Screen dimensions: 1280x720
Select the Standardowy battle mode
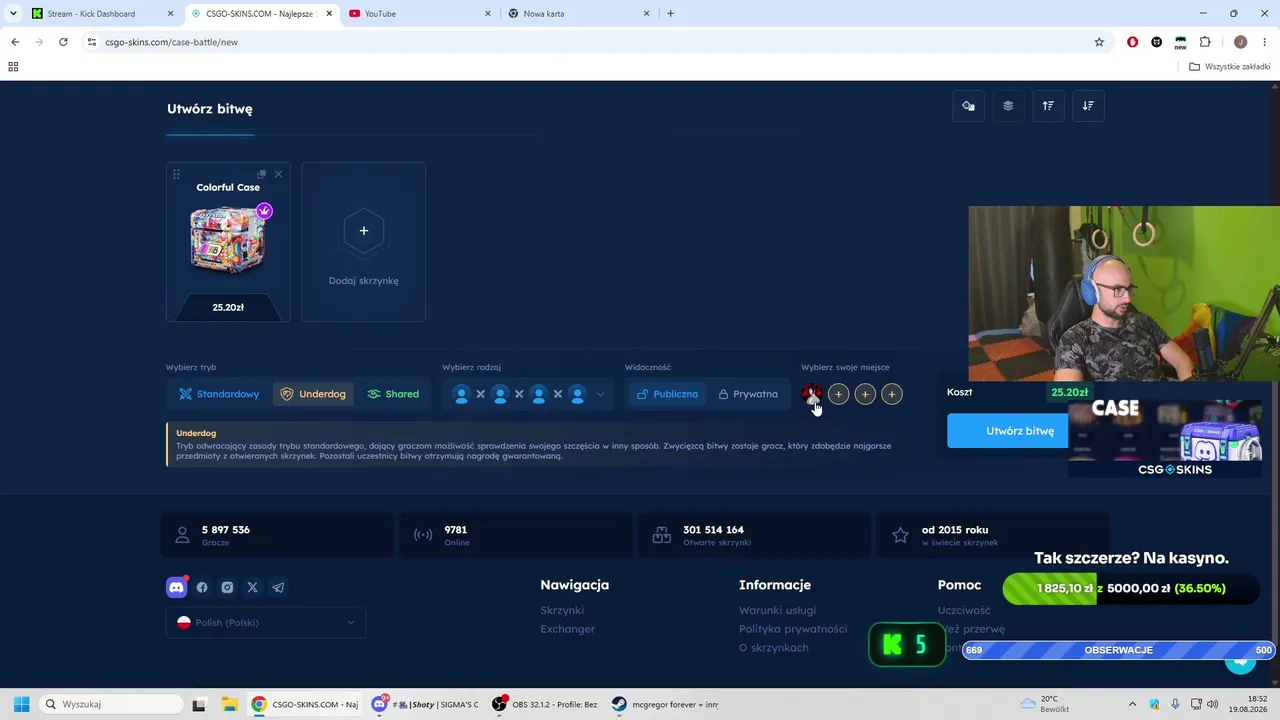(219, 394)
